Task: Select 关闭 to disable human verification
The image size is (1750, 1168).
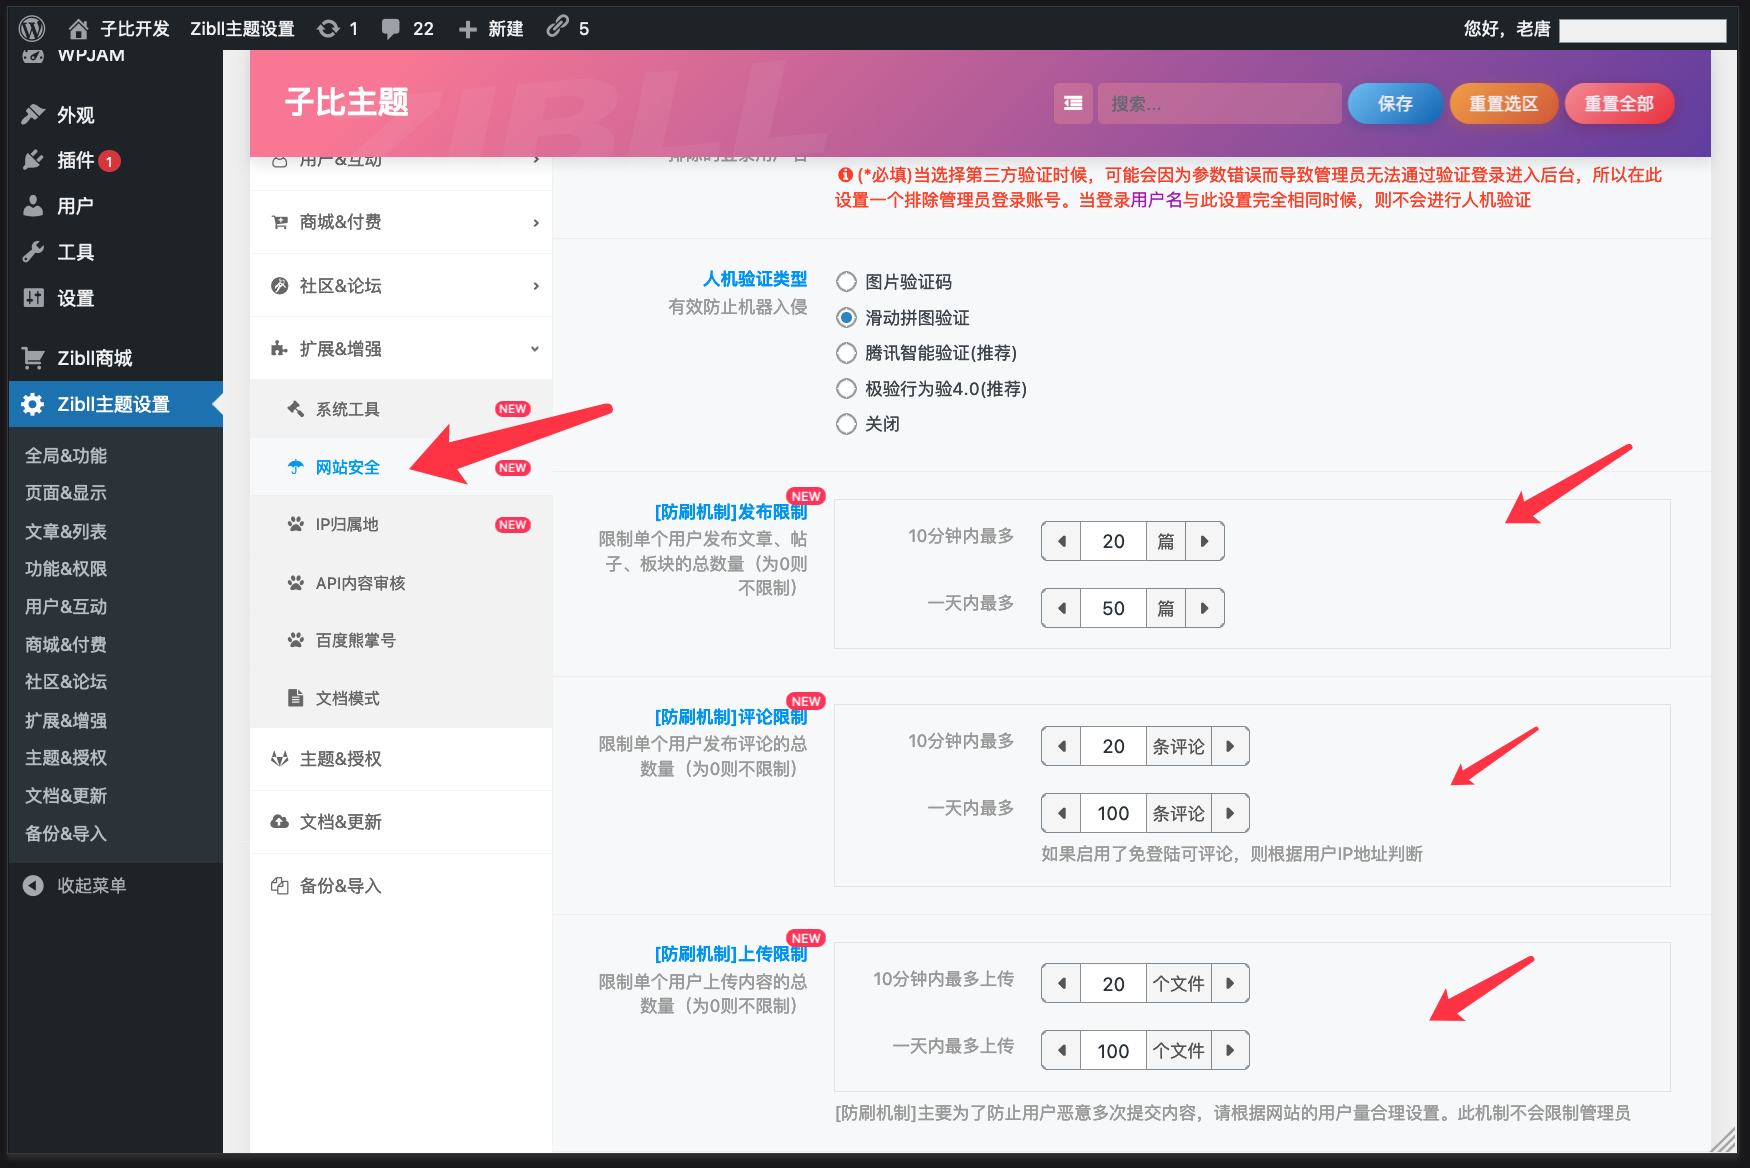Action: 846,424
